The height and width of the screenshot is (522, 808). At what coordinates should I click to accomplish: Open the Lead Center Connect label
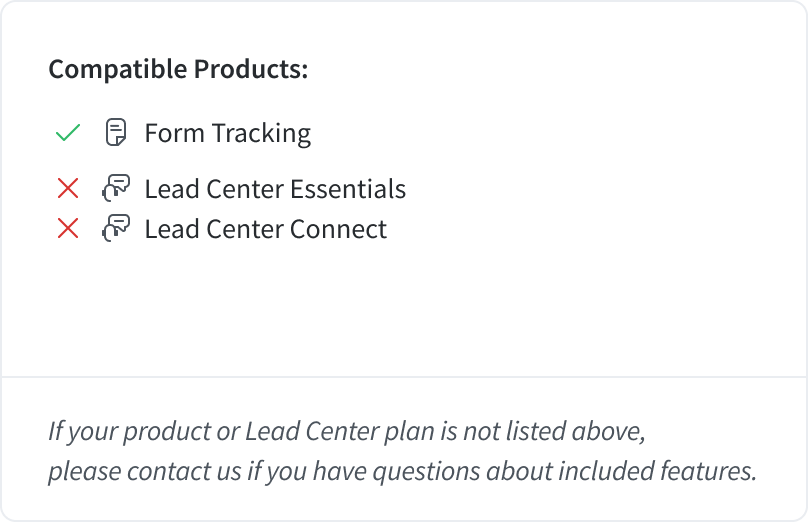tap(265, 229)
